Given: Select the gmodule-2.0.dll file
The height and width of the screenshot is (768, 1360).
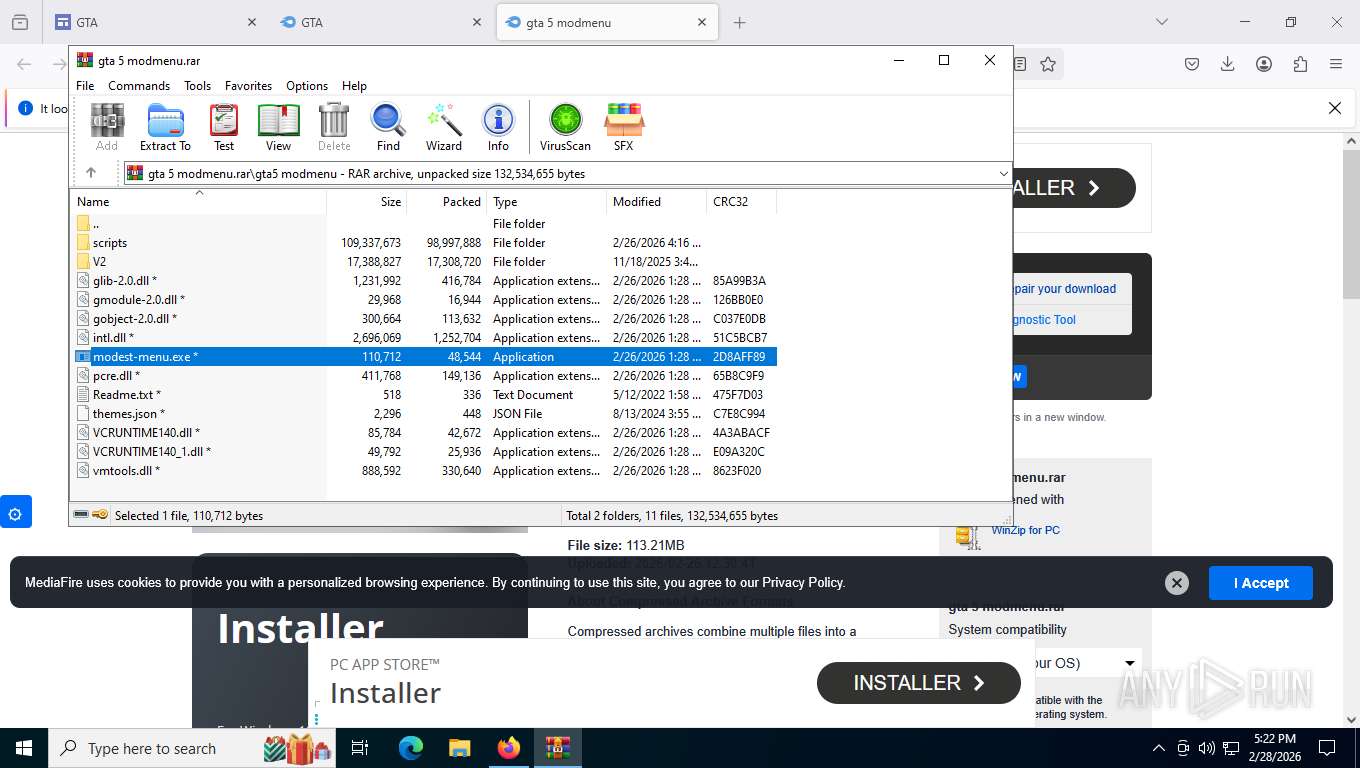Looking at the screenshot, I should (x=425, y=300).
